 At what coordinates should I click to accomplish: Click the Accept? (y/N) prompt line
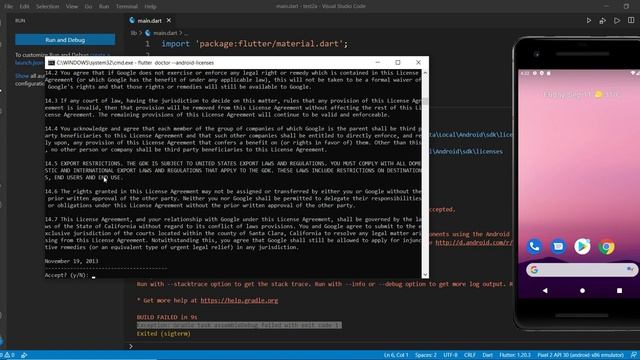coord(70,275)
